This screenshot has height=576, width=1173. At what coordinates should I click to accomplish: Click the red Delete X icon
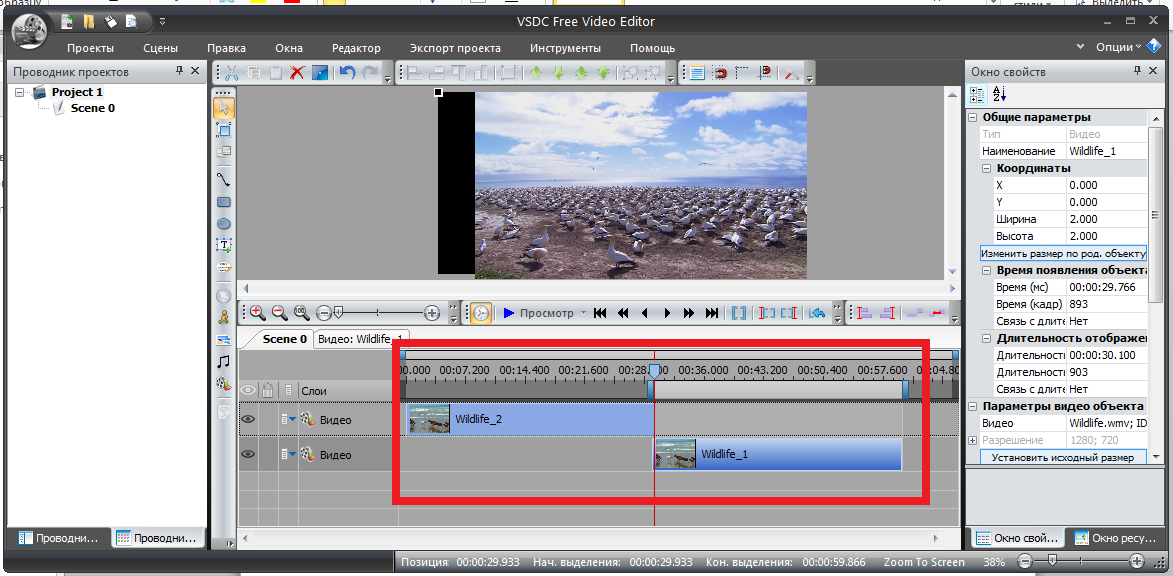tap(297, 73)
